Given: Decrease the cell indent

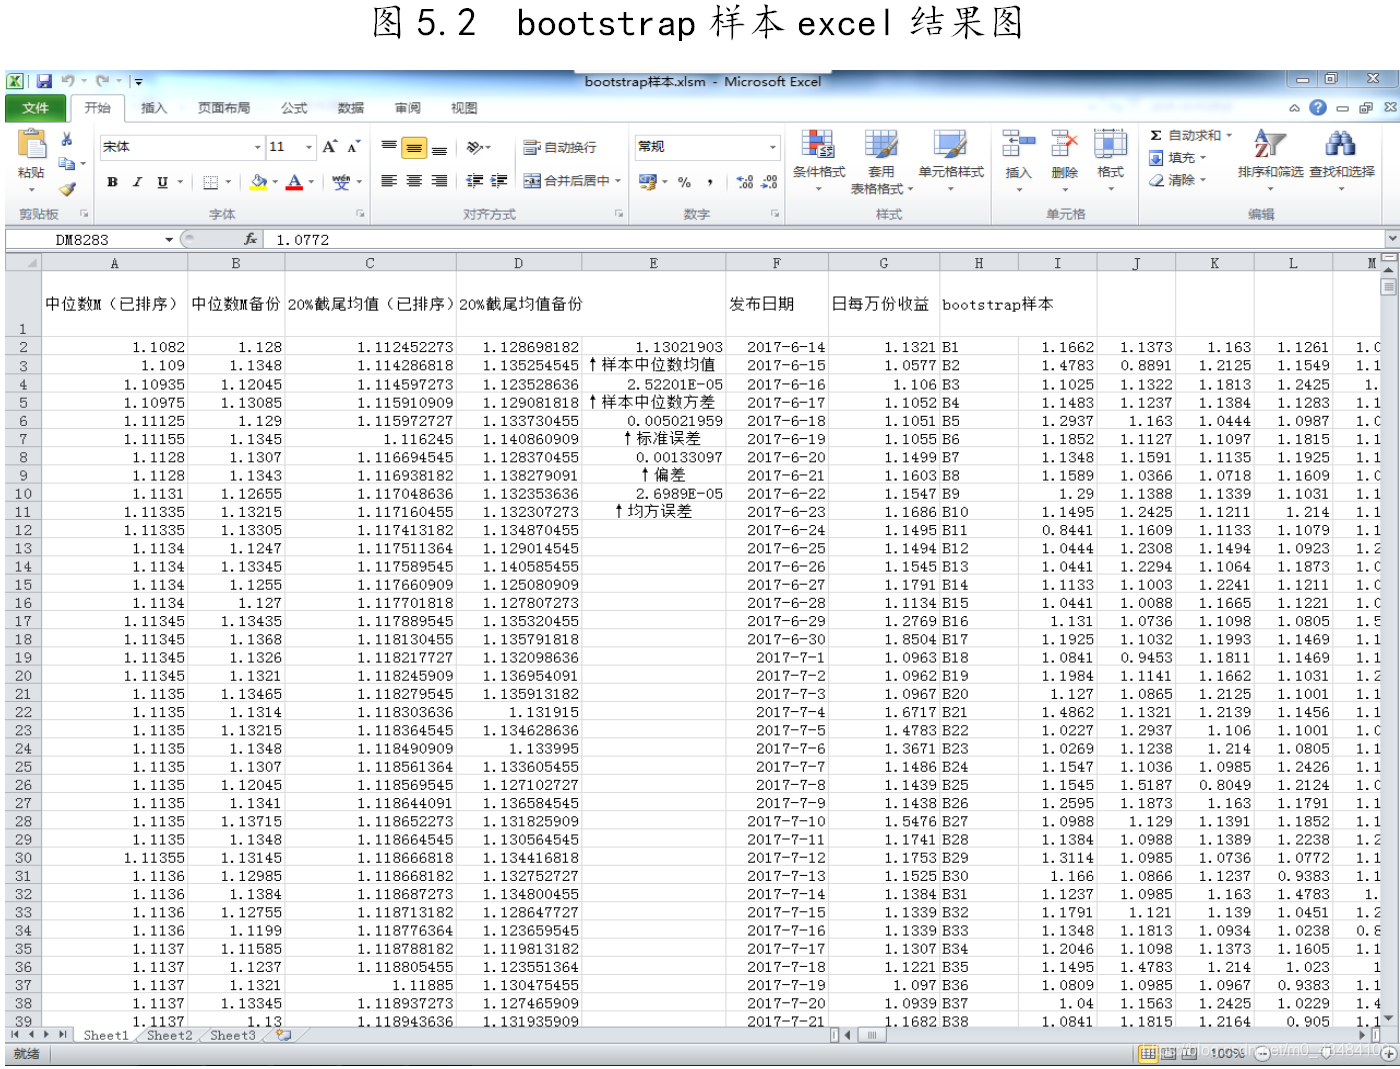Looking at the screenshot, I should point(474,181).
